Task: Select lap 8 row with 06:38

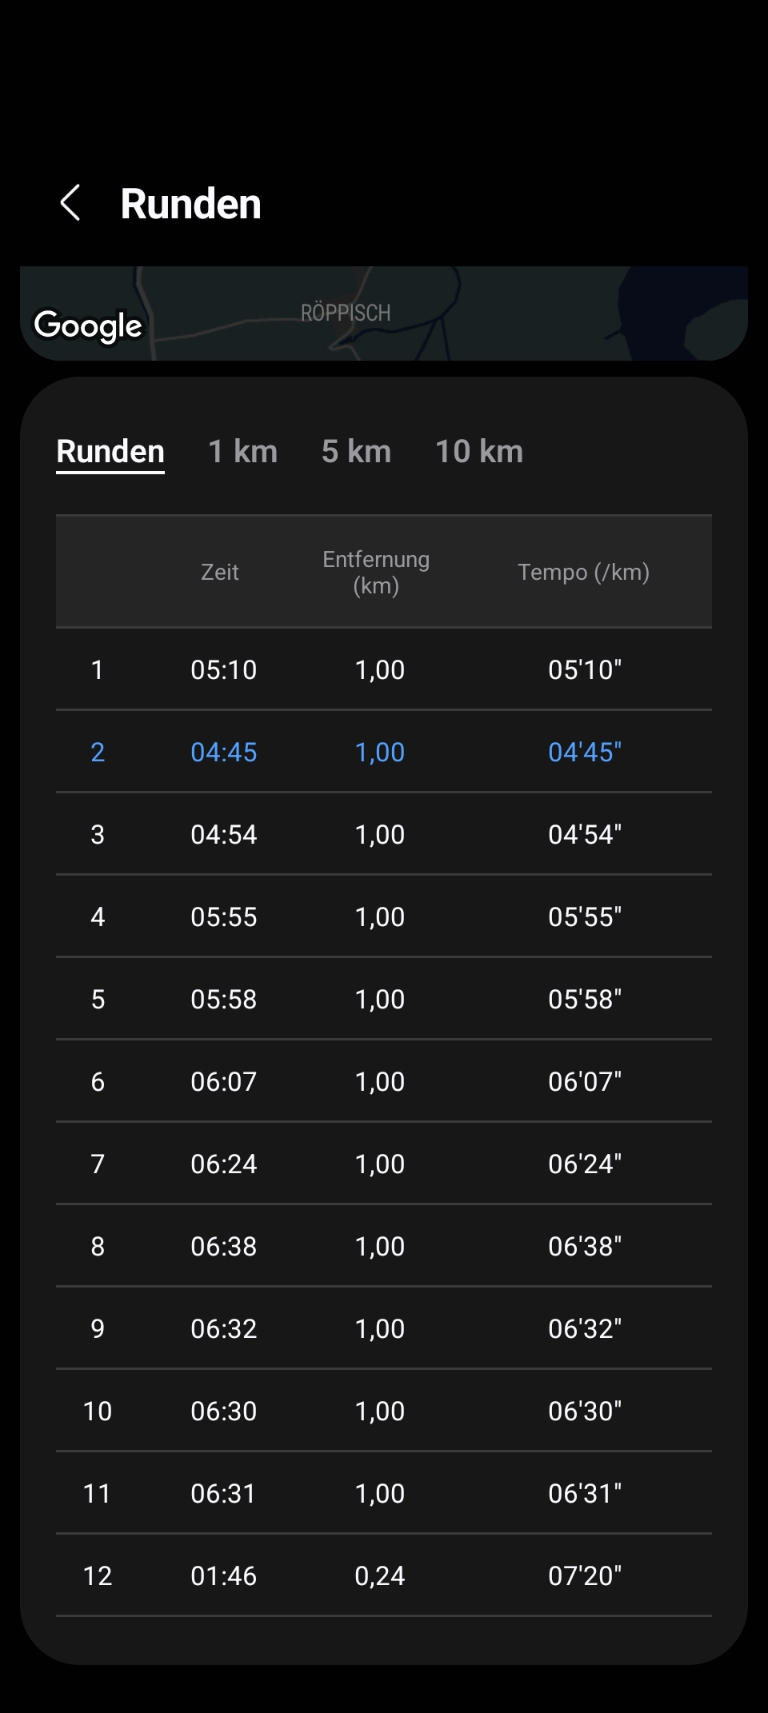Action: 383,1247
